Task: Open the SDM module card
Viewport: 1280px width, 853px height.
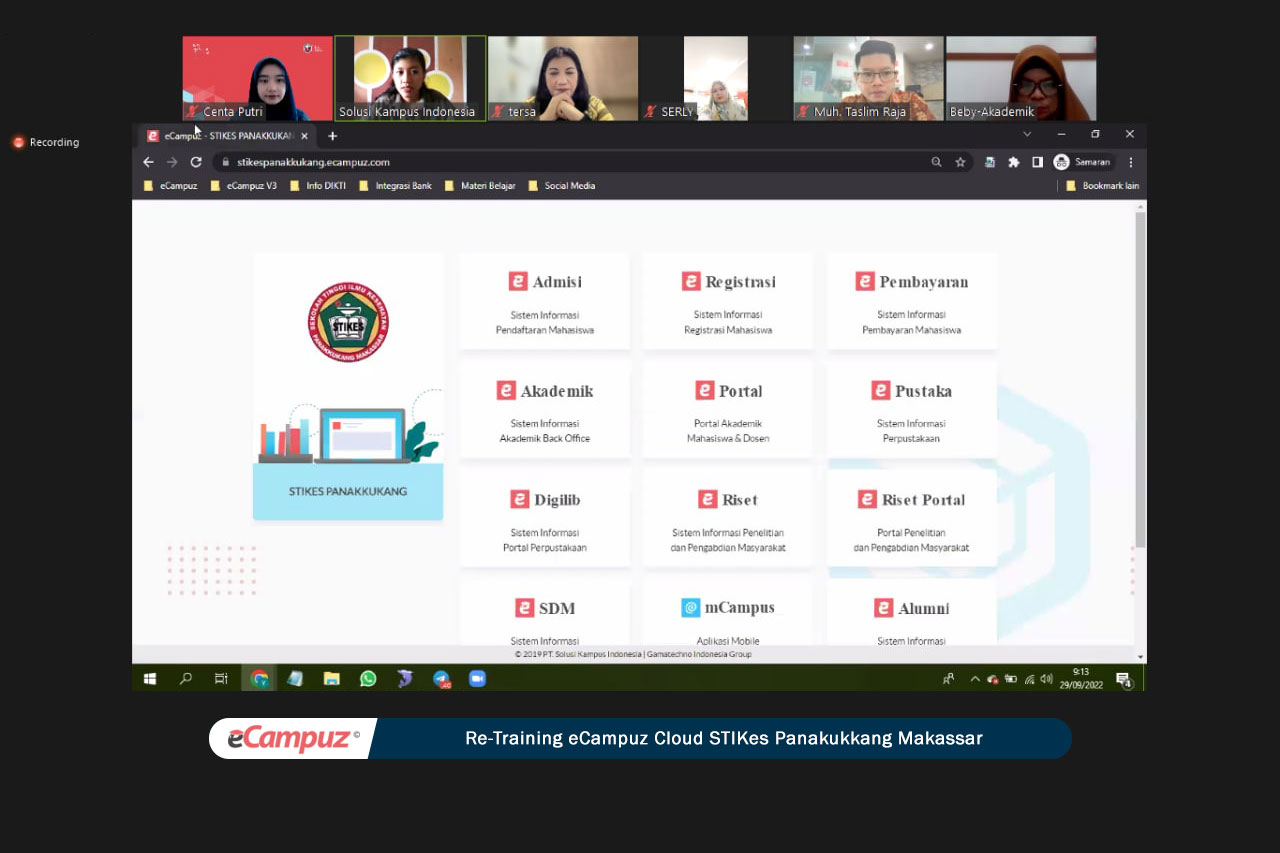Action: (x=545, y=612)
